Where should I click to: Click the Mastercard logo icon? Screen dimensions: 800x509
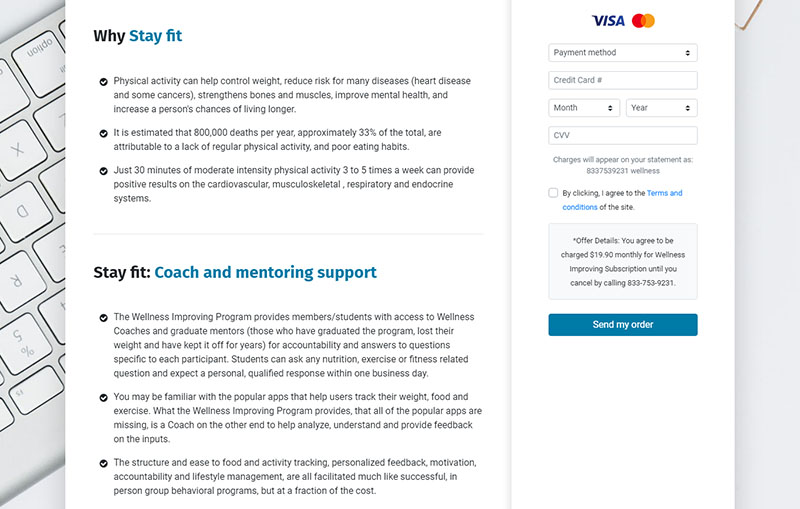[x=644, y=21]
